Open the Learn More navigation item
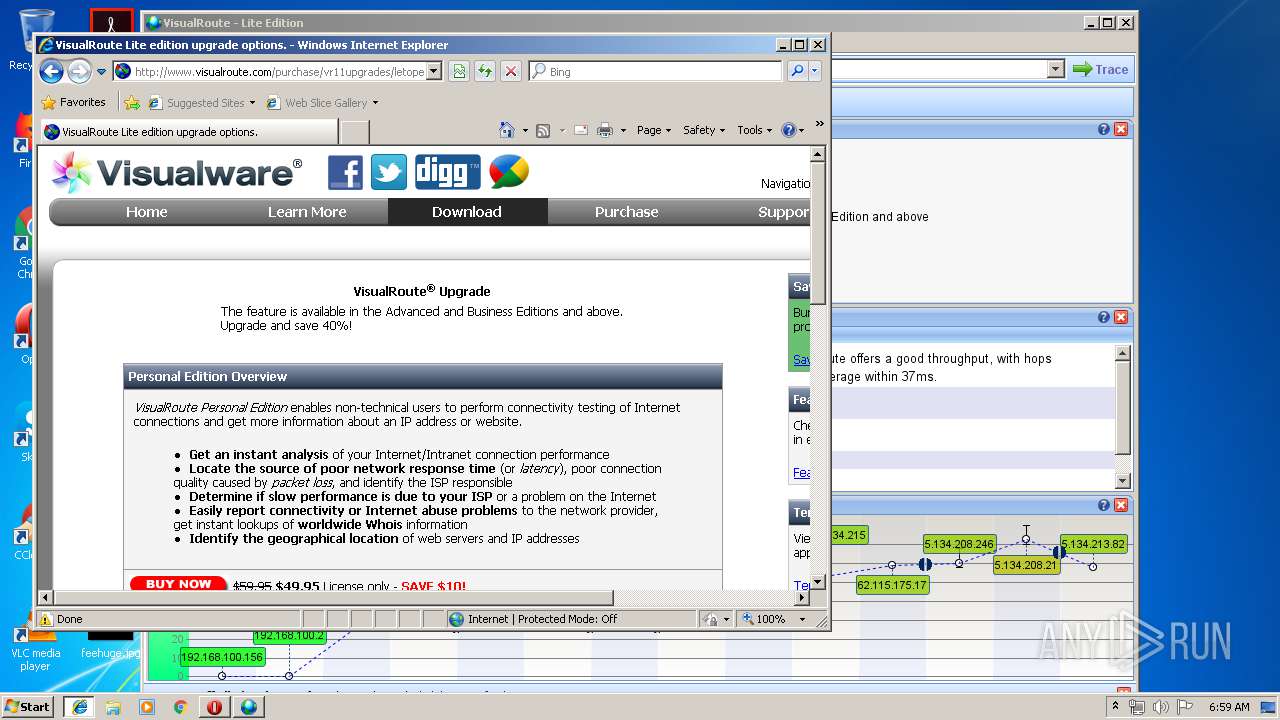The width and height of the screenshot is (1280, 720). (x=307, y=212)
